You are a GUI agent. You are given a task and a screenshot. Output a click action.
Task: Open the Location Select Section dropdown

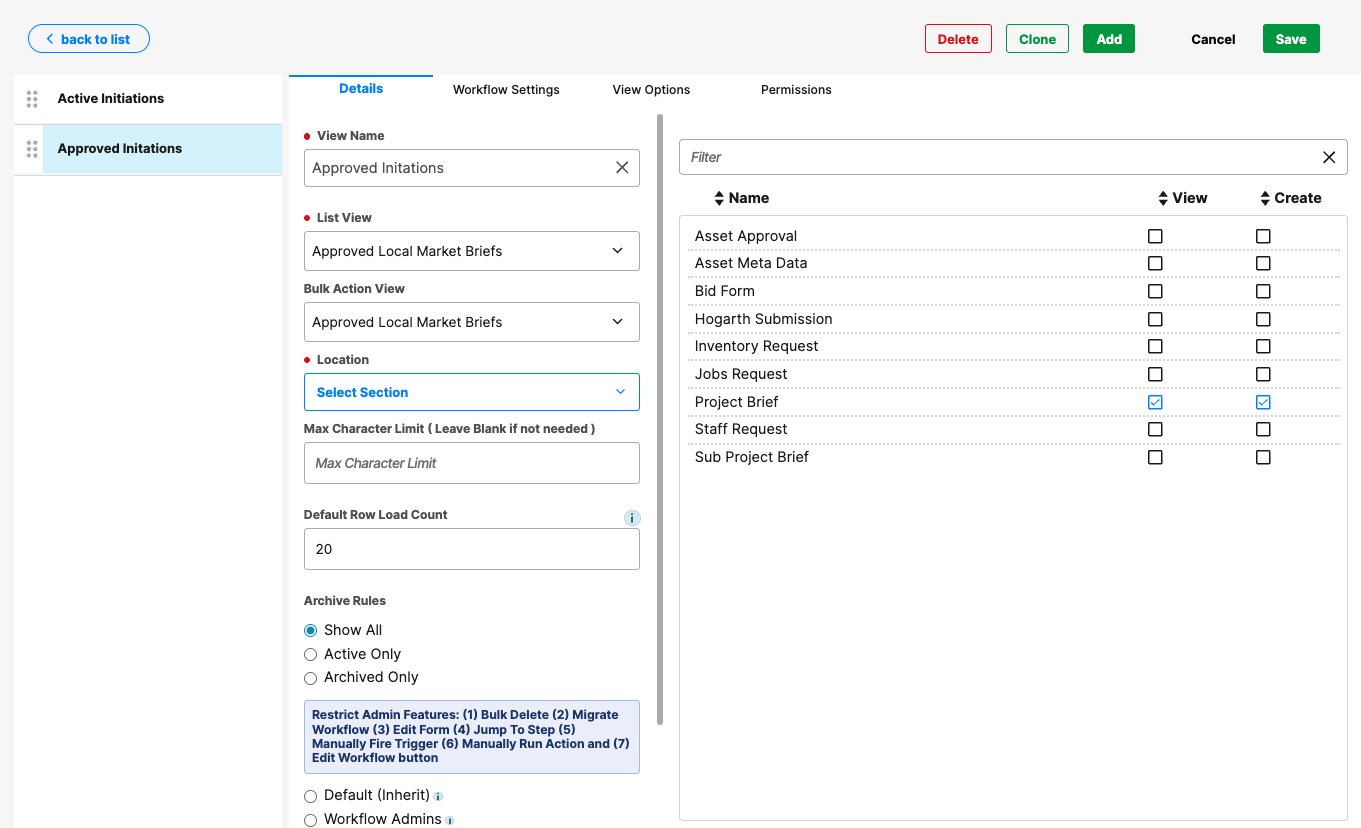472,392
